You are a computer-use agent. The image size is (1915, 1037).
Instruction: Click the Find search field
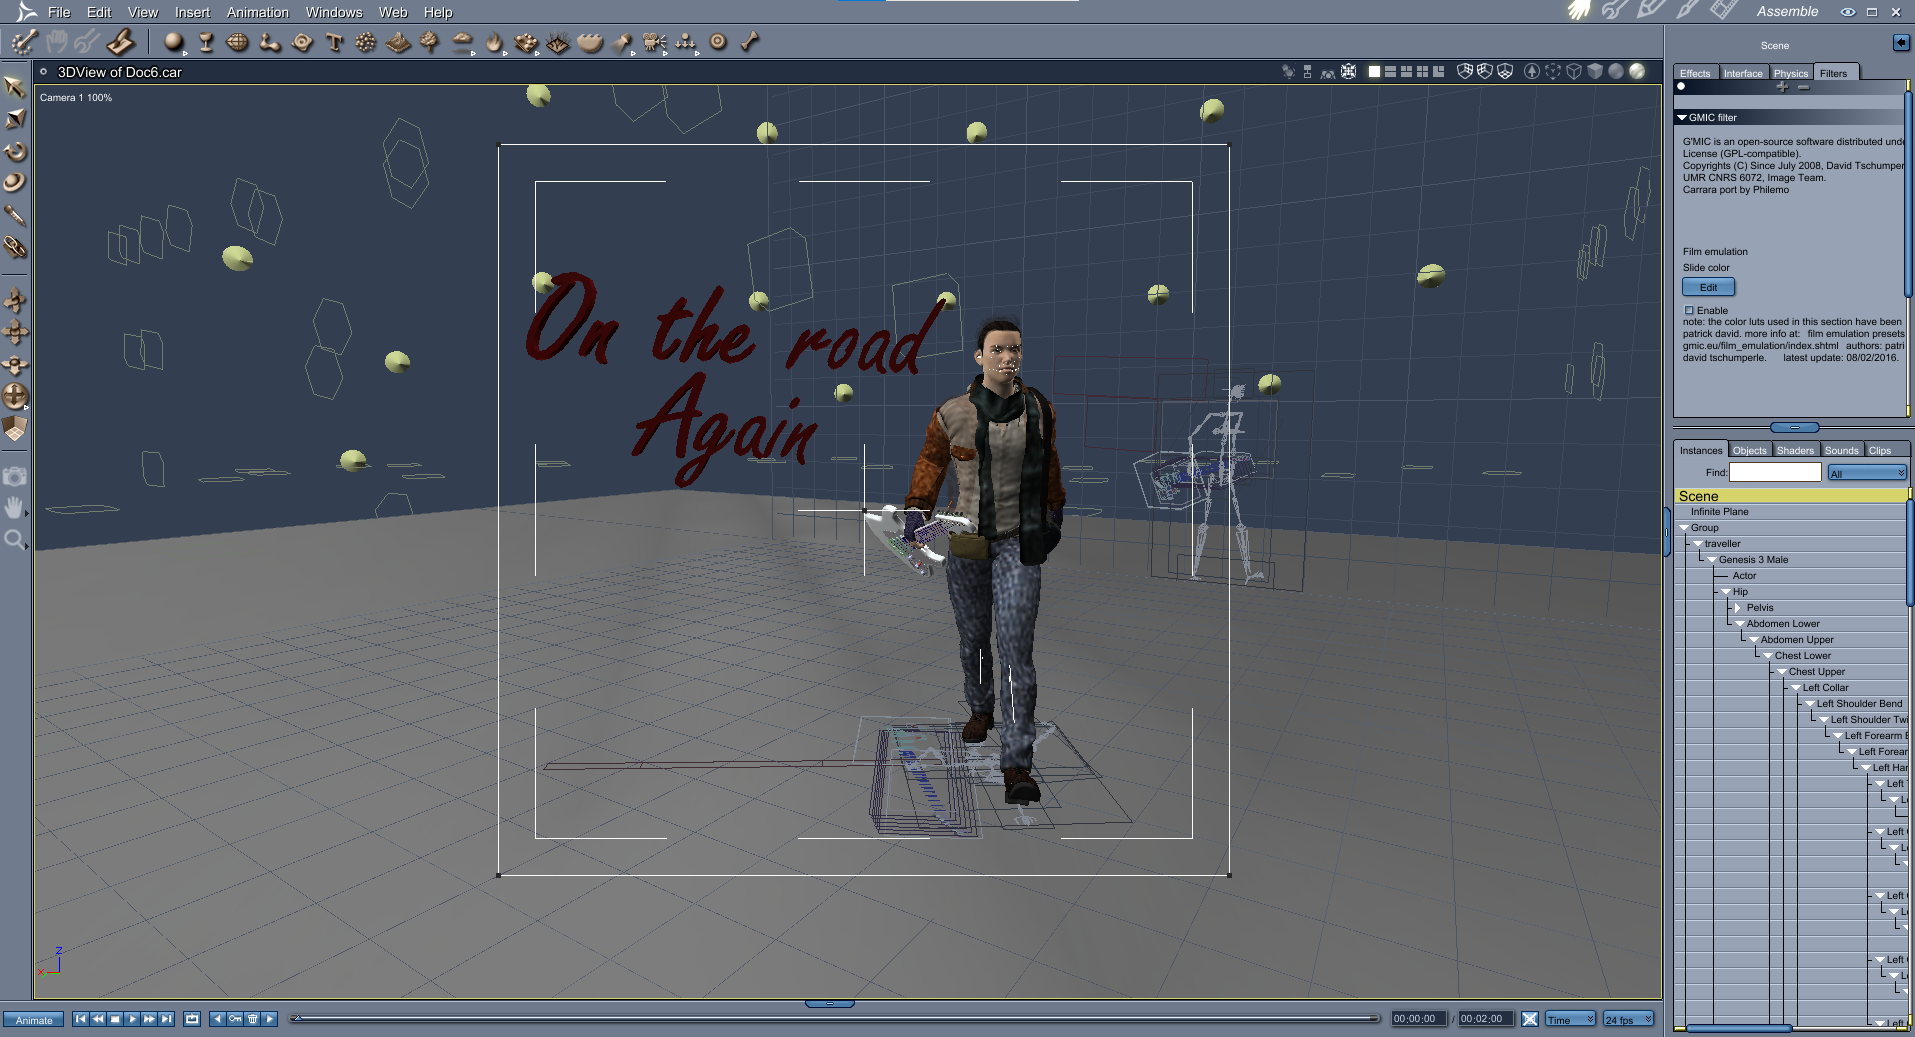click(1775, 473)
